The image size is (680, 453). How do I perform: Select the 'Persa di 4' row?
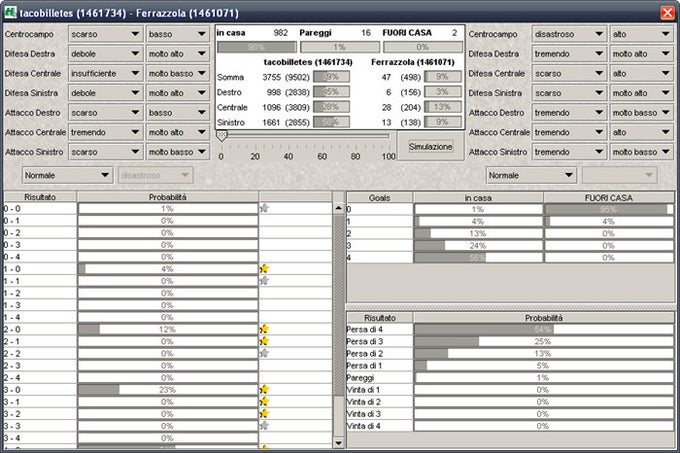pyautogui.click(x=510, y=329)
